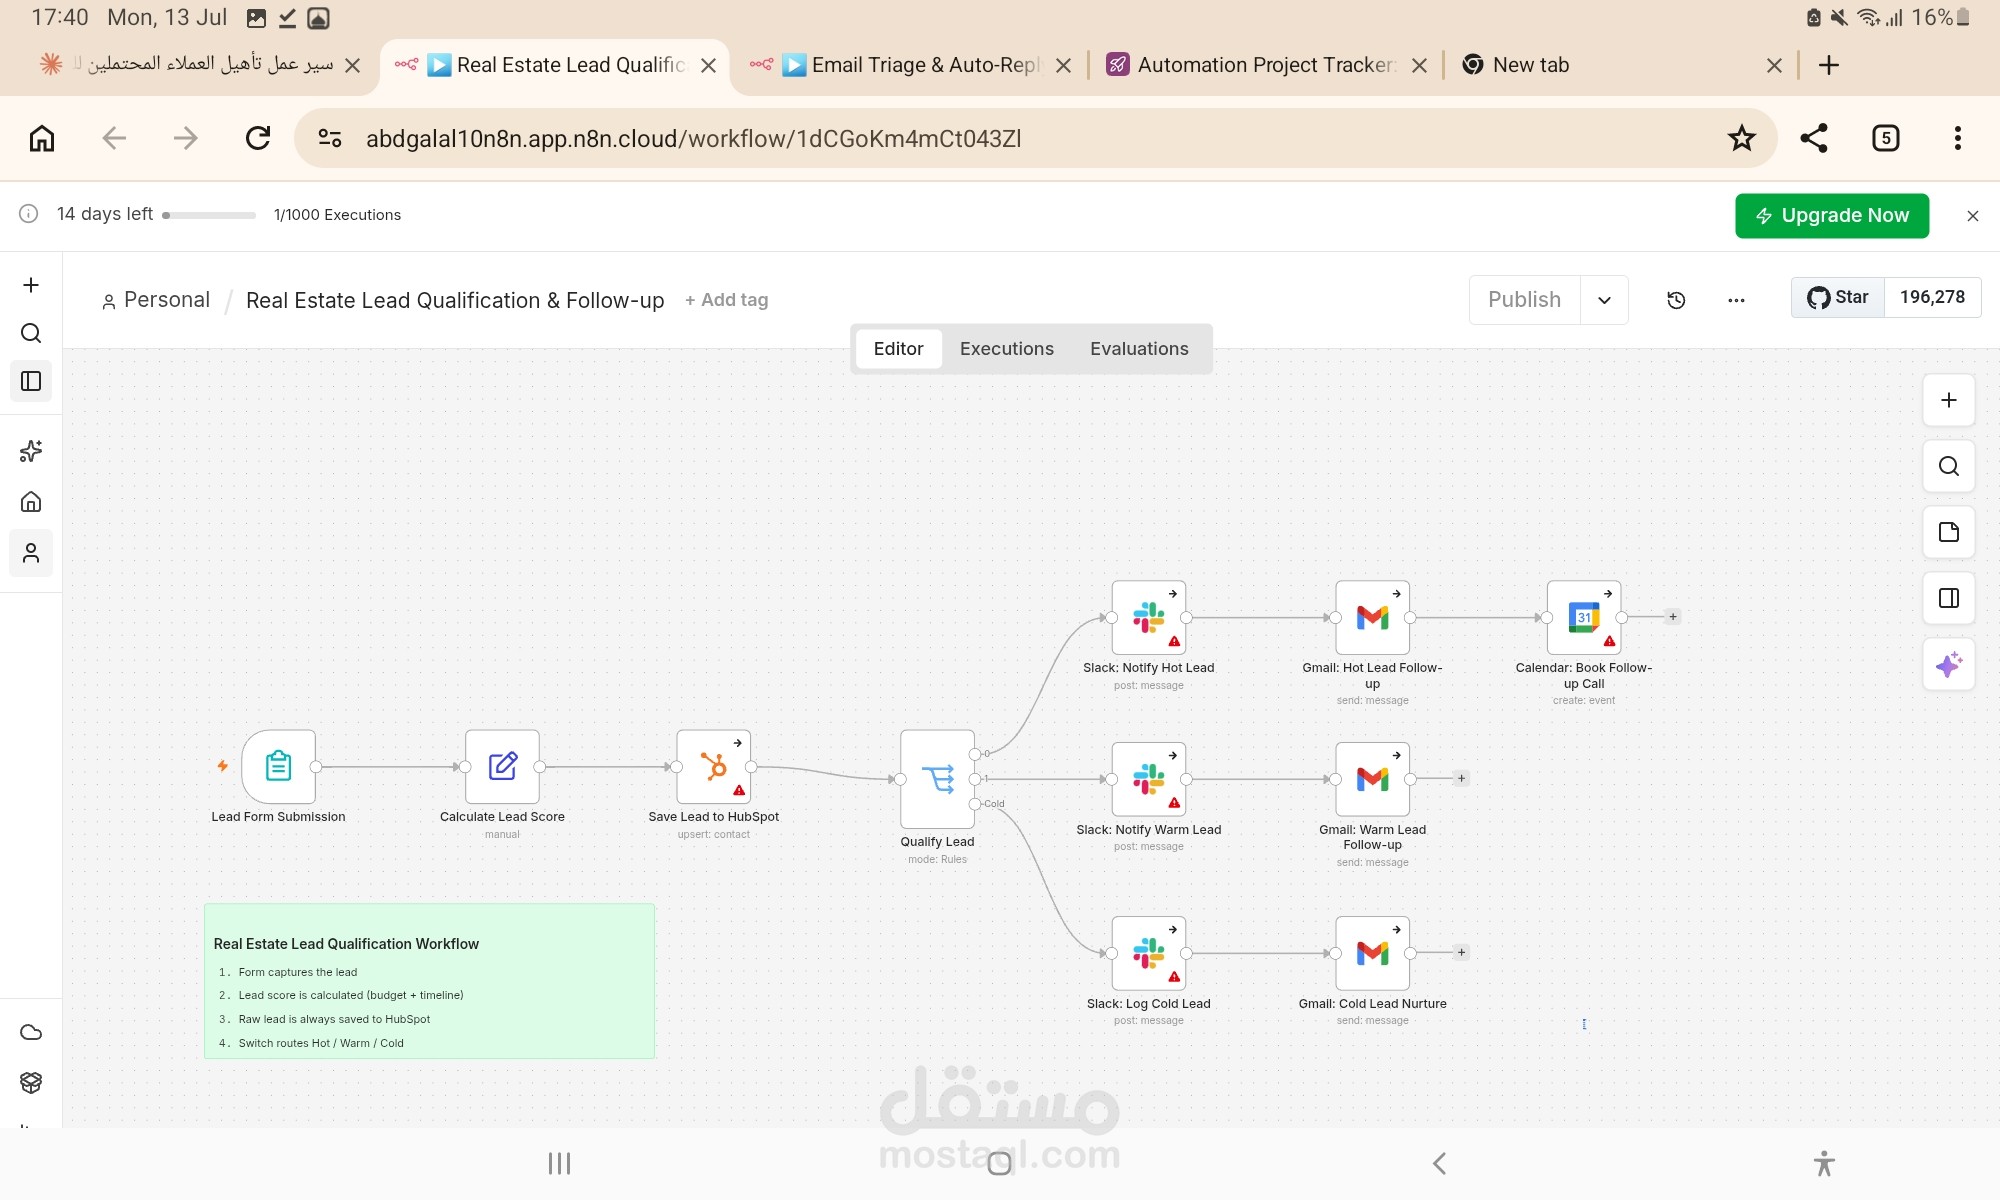Viewport: 2000px width, 1200px height.
Task: Star n8n on GitHub
Action: (x=1838, y=297)
